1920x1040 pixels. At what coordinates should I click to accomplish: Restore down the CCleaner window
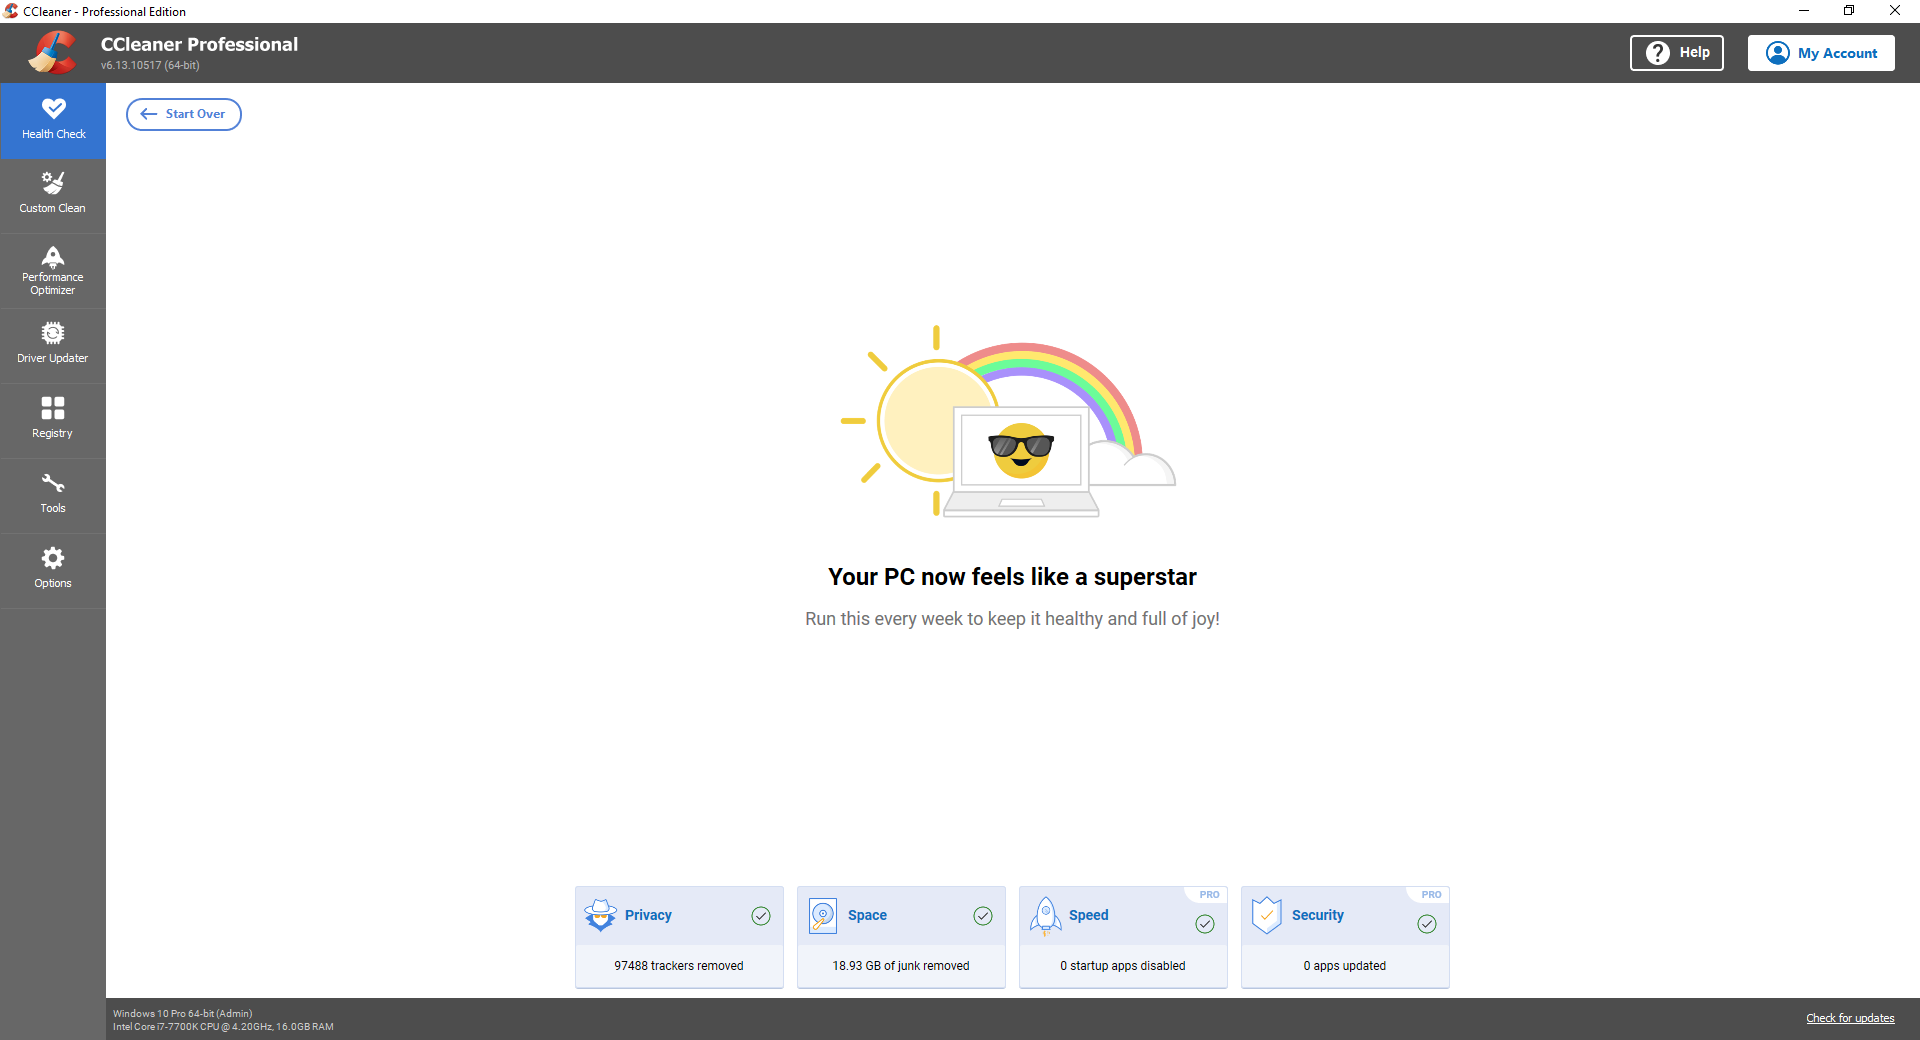[x=1849, y=11]
